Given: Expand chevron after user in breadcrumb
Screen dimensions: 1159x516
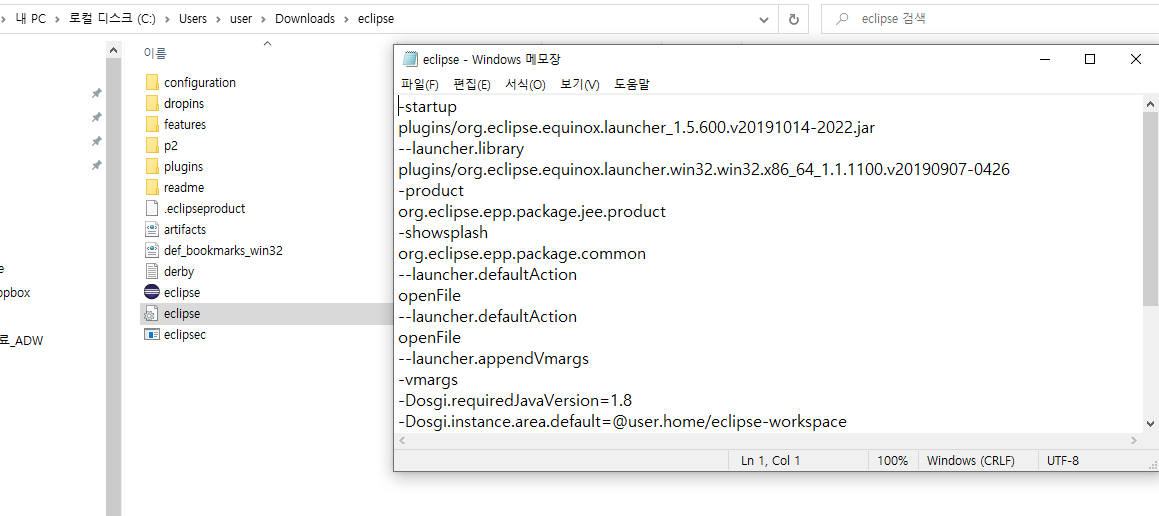Looking at the screenshot, I should pyautogui.click(x=264, y=19).
